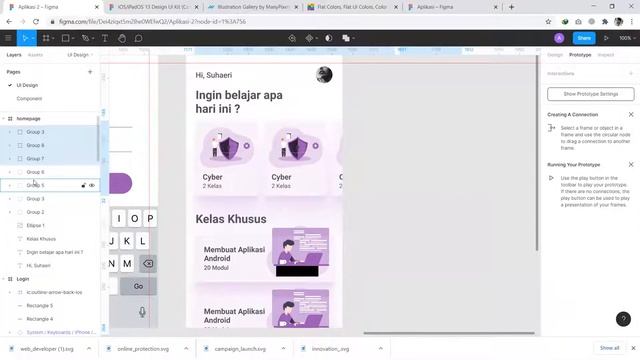Expand the Group 6 layer
Viewport: 640px width, 360px height.
tap(10, 172)
